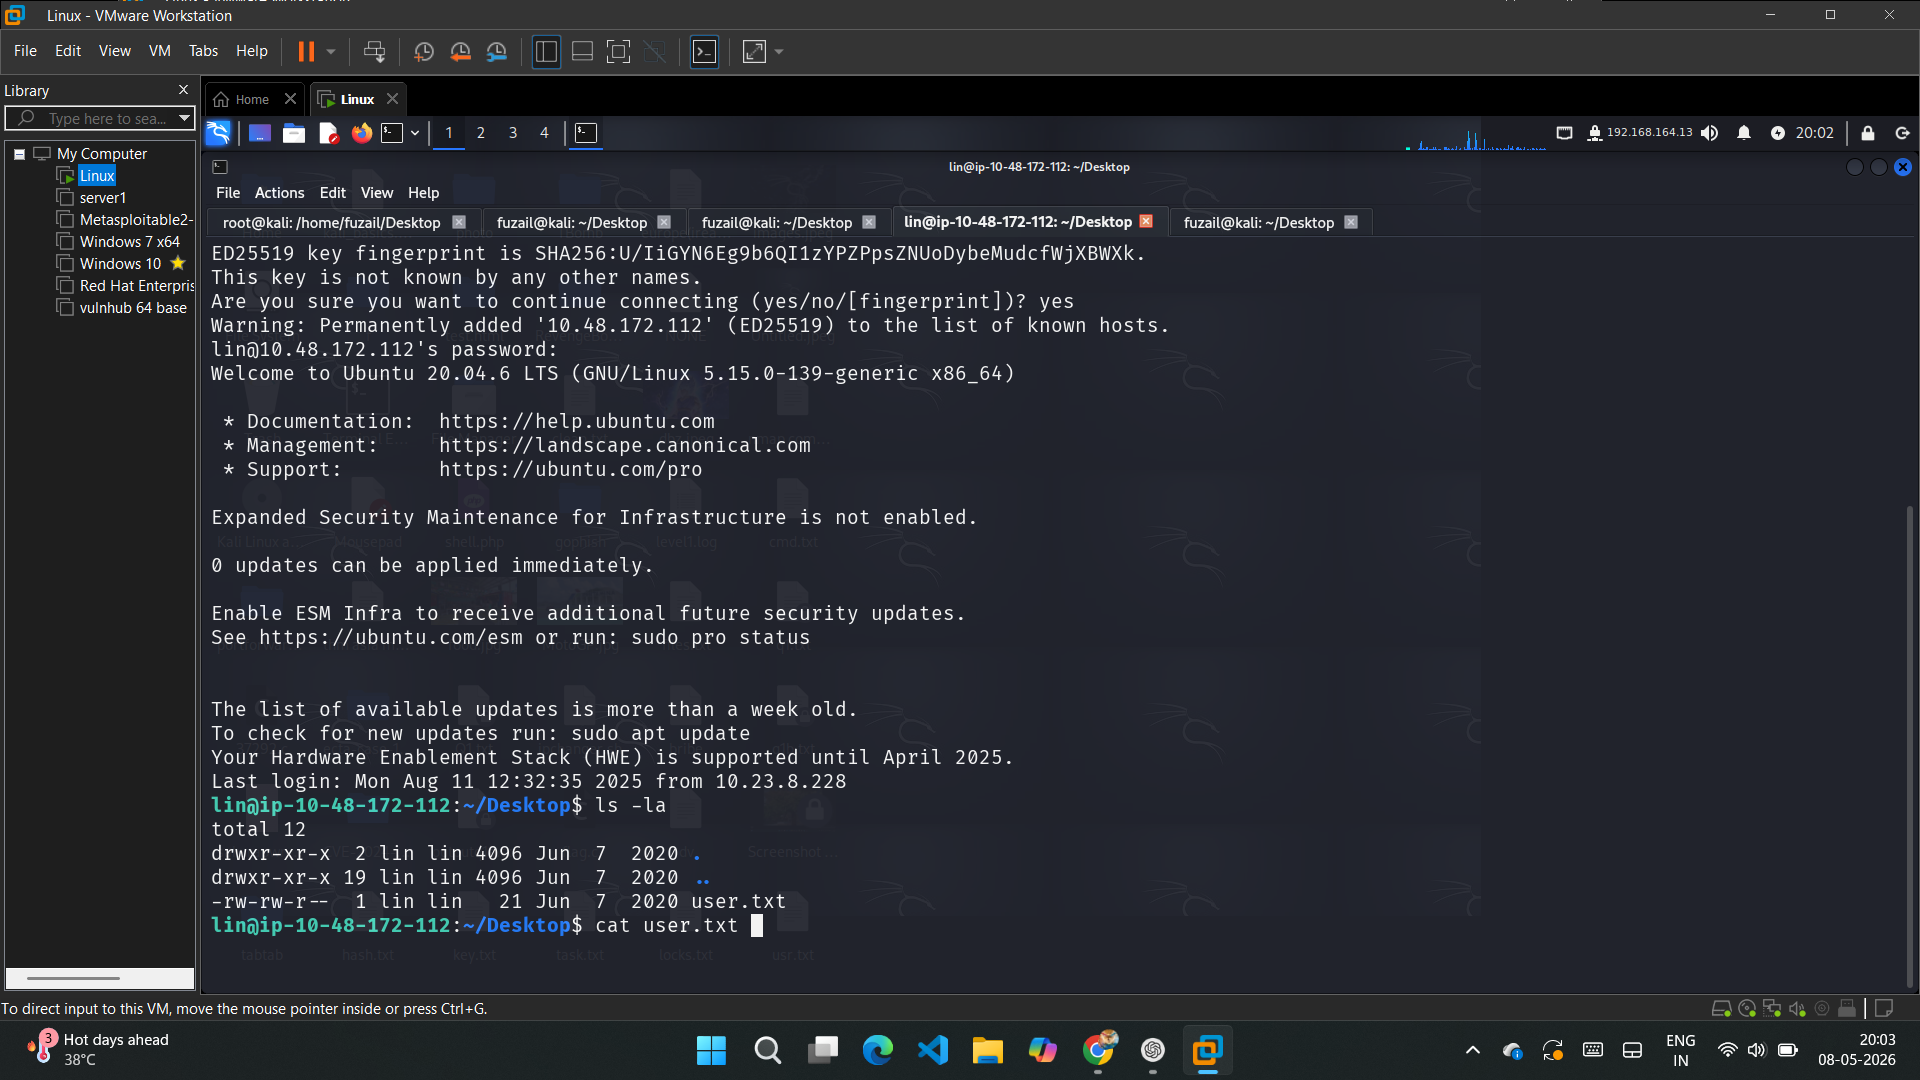
Task: Open the snapshot manager
Action: (x=497, y=51)
